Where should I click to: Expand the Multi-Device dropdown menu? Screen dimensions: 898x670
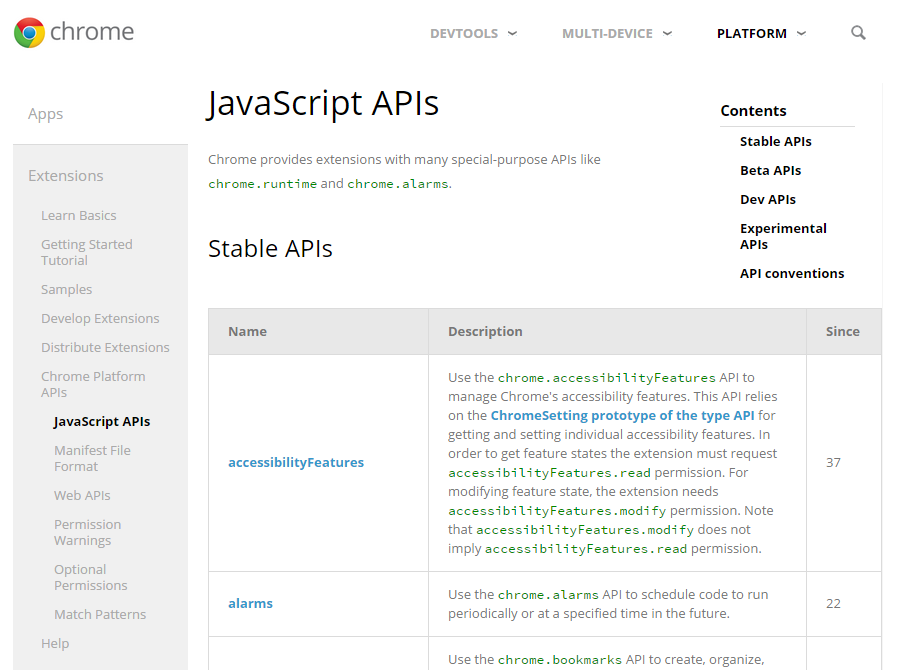[616, 34]
